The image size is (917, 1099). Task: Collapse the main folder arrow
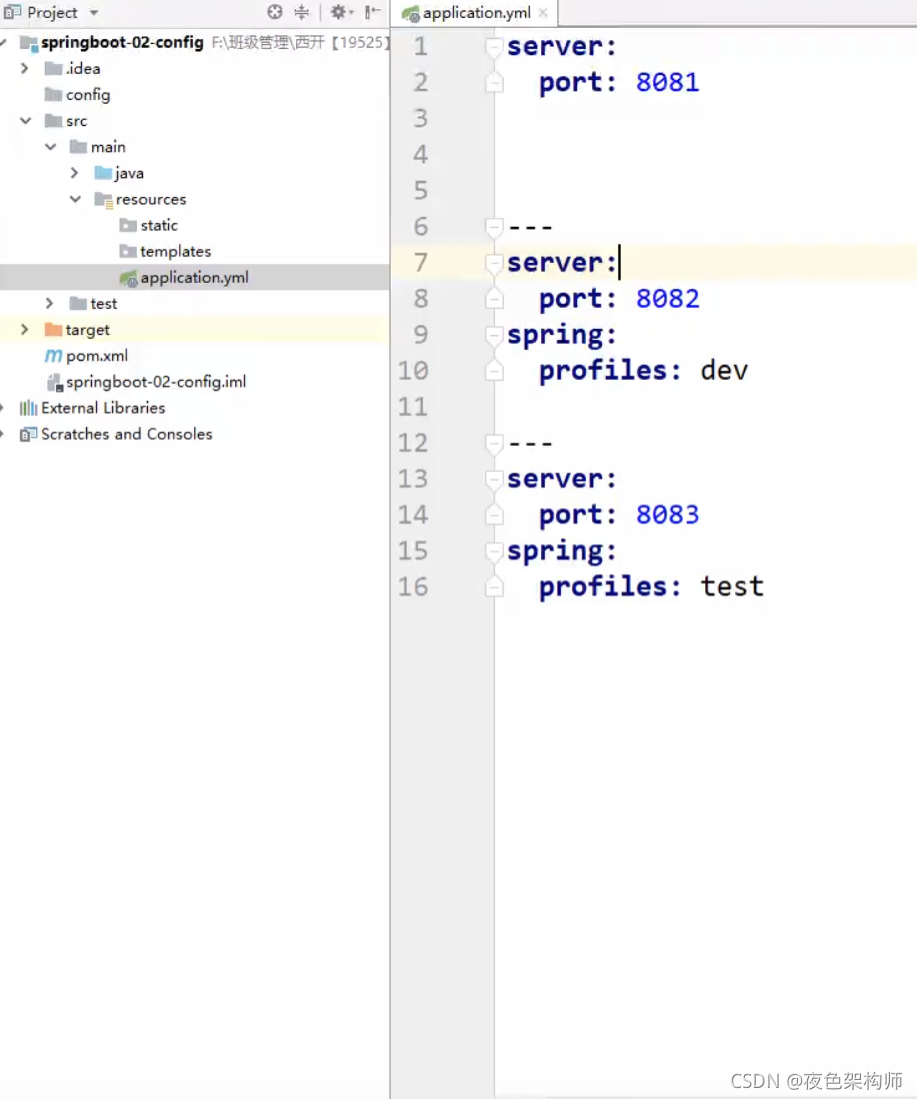pyautogui.click(x=50, y=146)
